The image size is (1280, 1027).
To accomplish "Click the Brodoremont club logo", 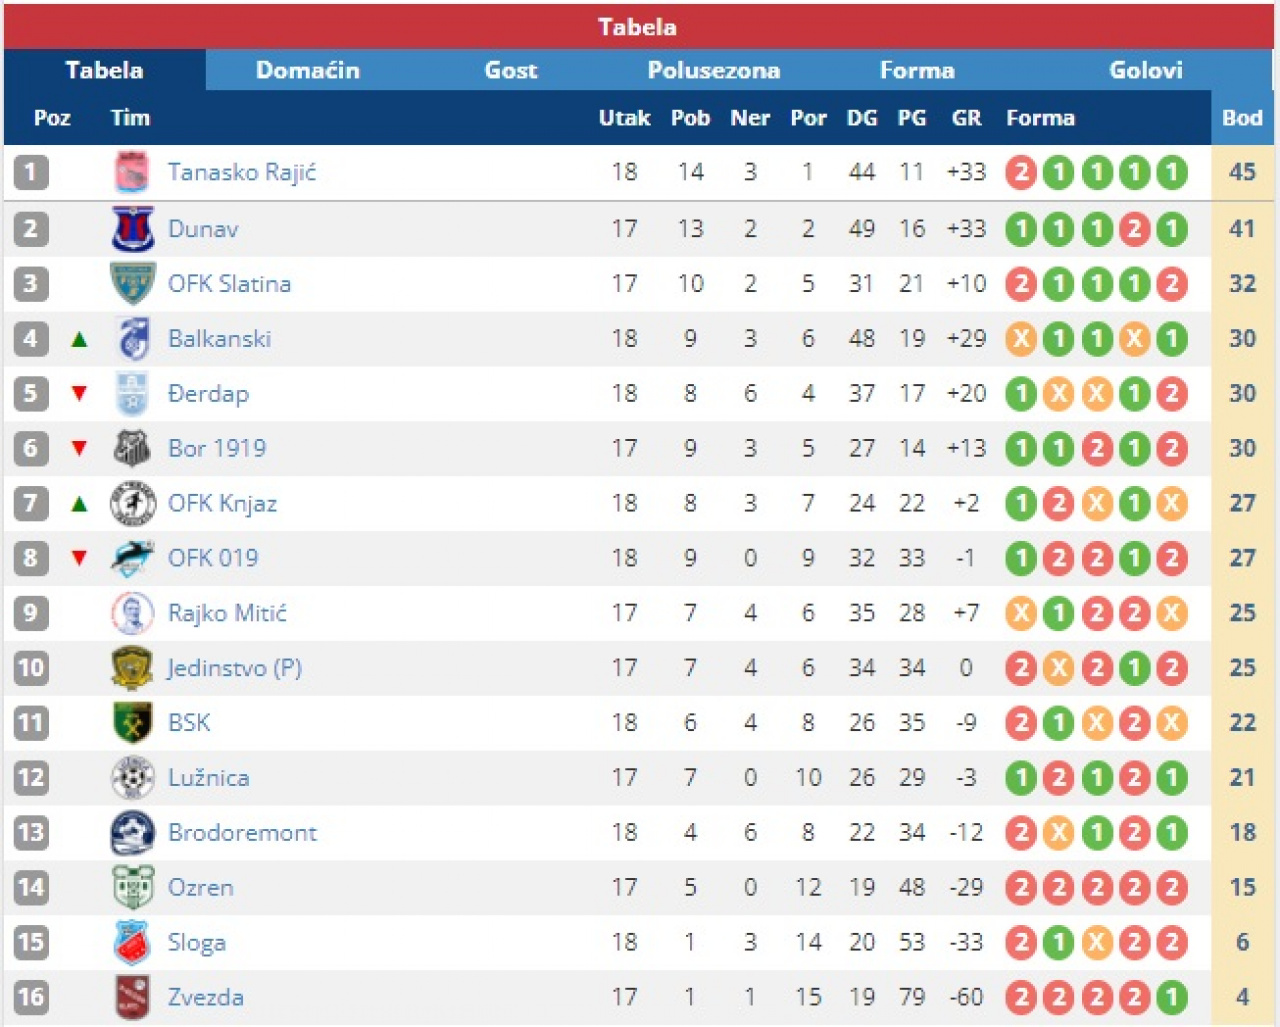I will click(x=132, y=833).
